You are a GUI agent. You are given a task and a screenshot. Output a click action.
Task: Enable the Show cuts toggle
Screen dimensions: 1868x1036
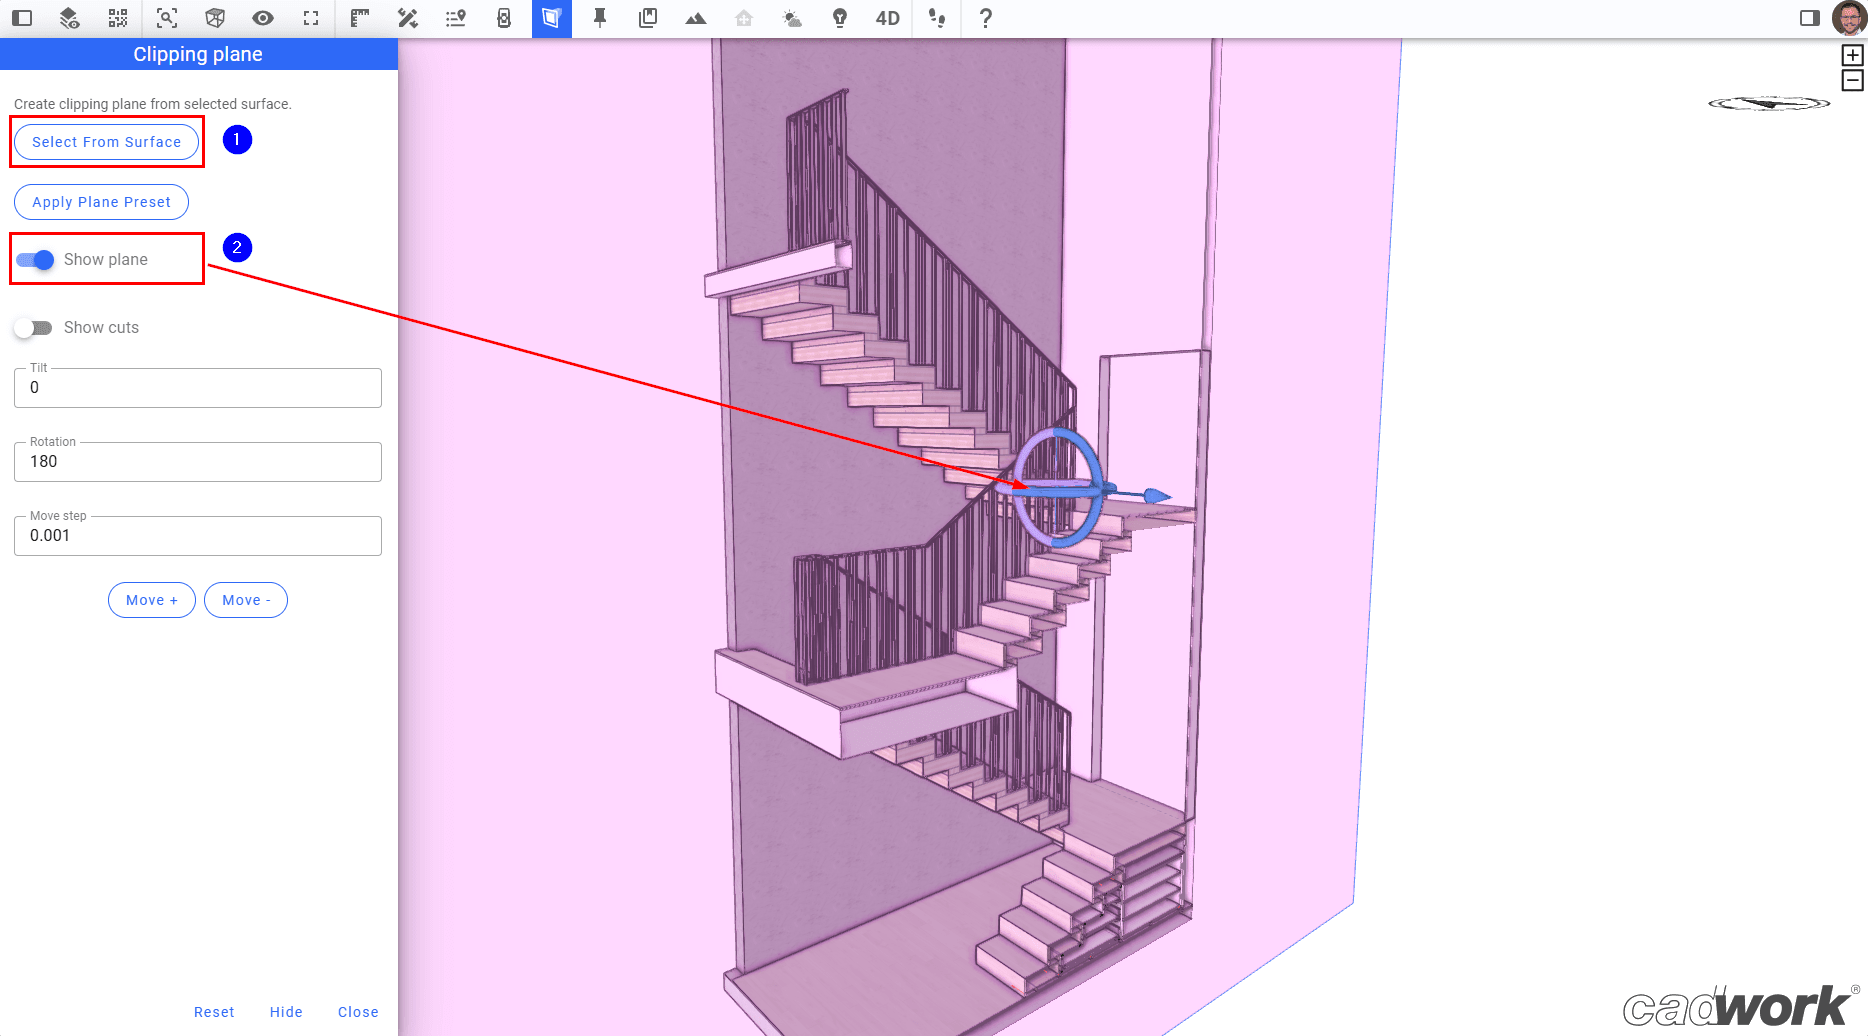point(33,327)
